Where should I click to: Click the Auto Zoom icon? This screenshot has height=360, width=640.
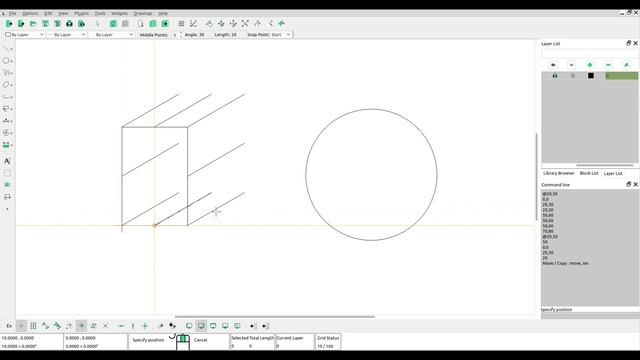coord(245,24)
